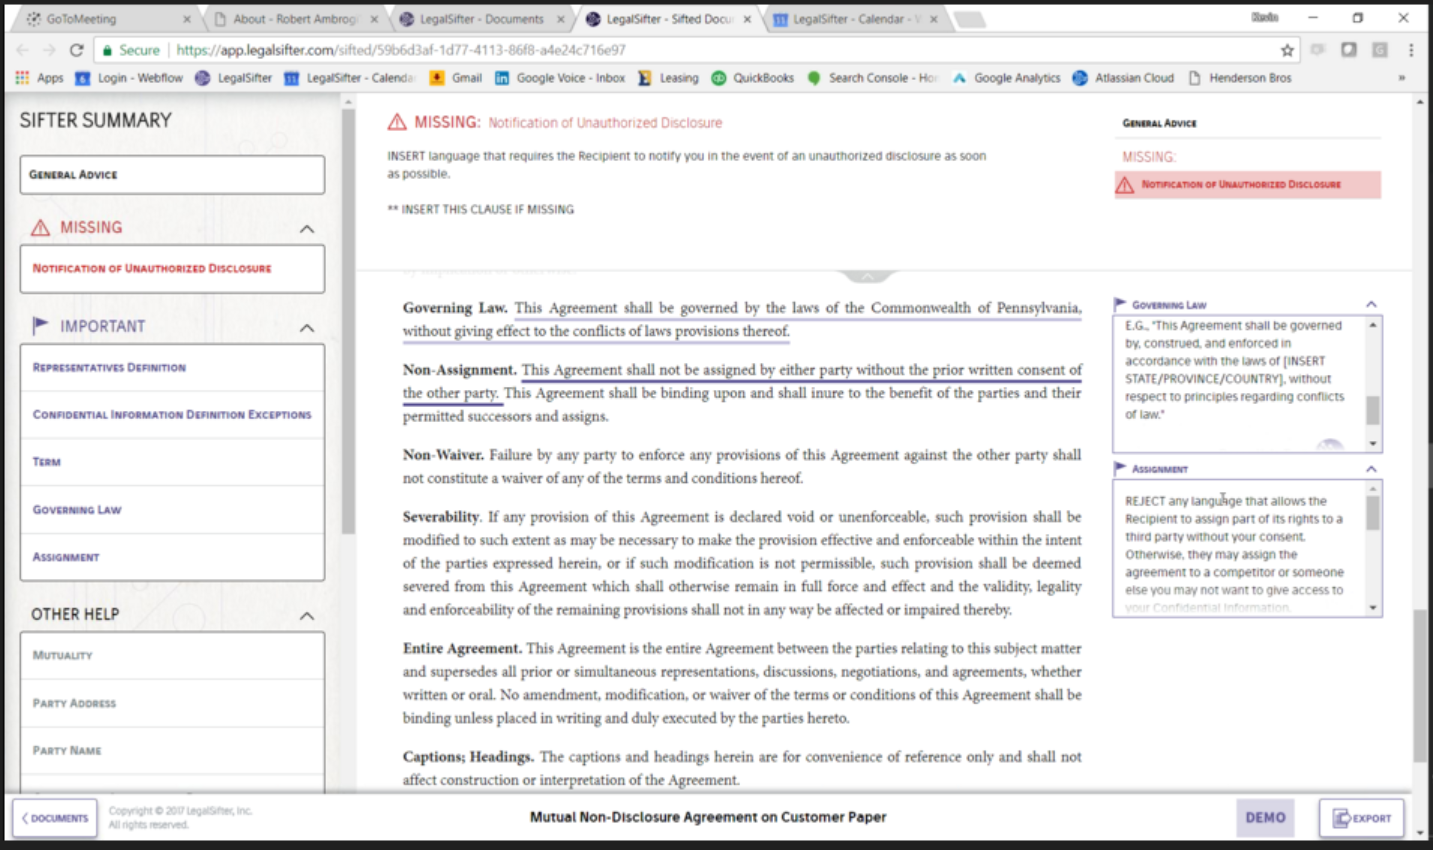The image size is (1433, 850).
Task: Close the LegalSifter - Sifted Document tab
Action: click(747, 19)
